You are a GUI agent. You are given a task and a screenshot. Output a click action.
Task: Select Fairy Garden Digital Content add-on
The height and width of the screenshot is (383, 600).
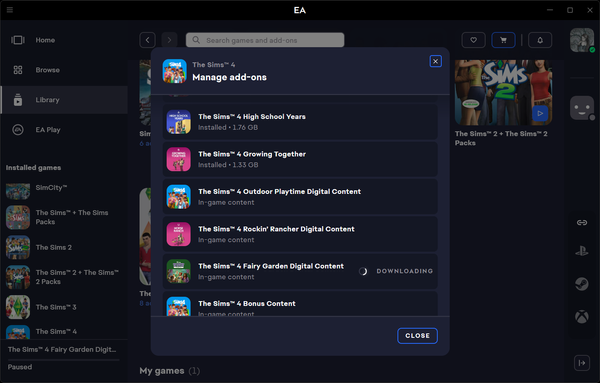pos(300,271)
